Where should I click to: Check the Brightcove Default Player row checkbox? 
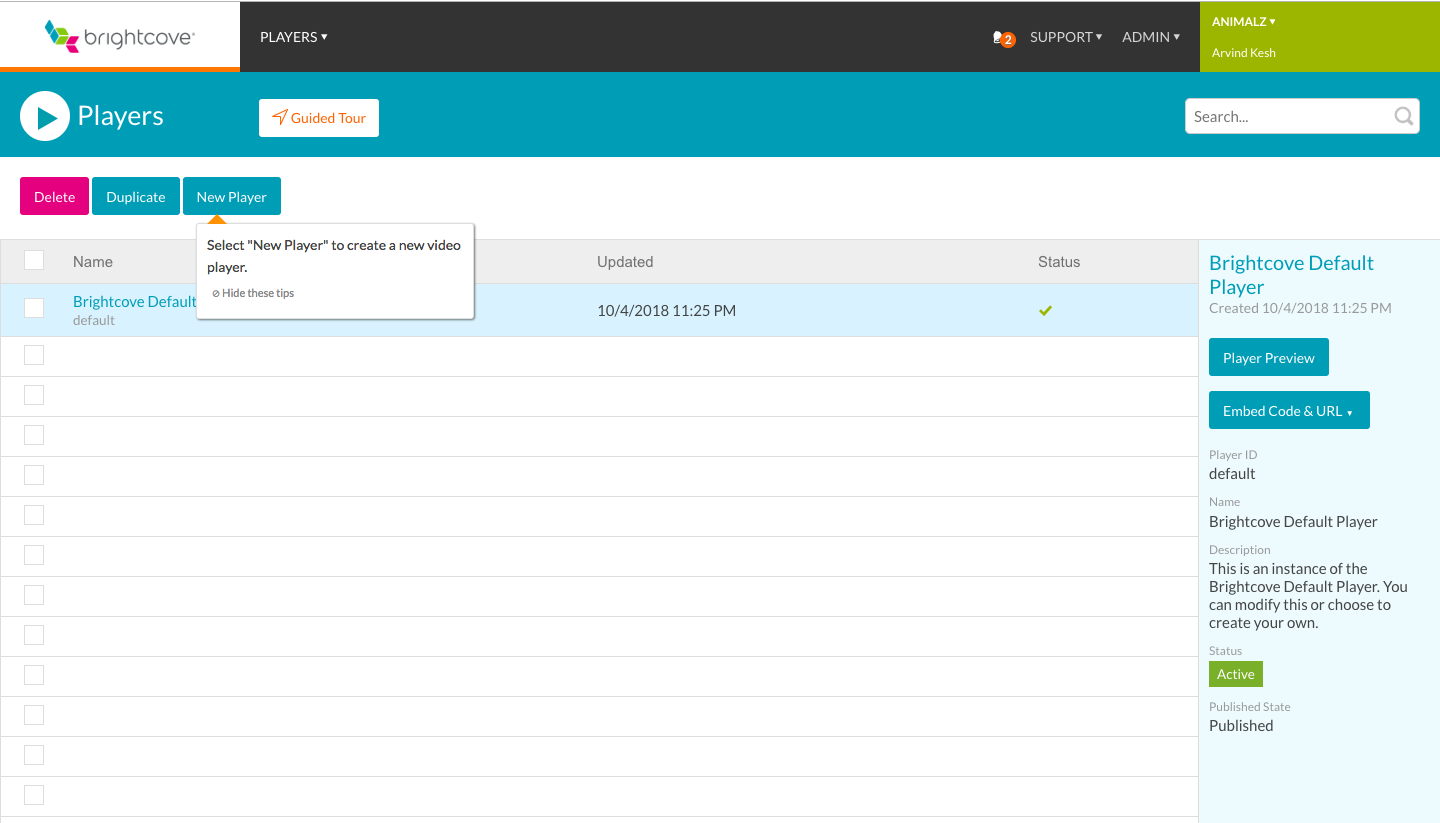pyautogui.click(x=34, y=308)
